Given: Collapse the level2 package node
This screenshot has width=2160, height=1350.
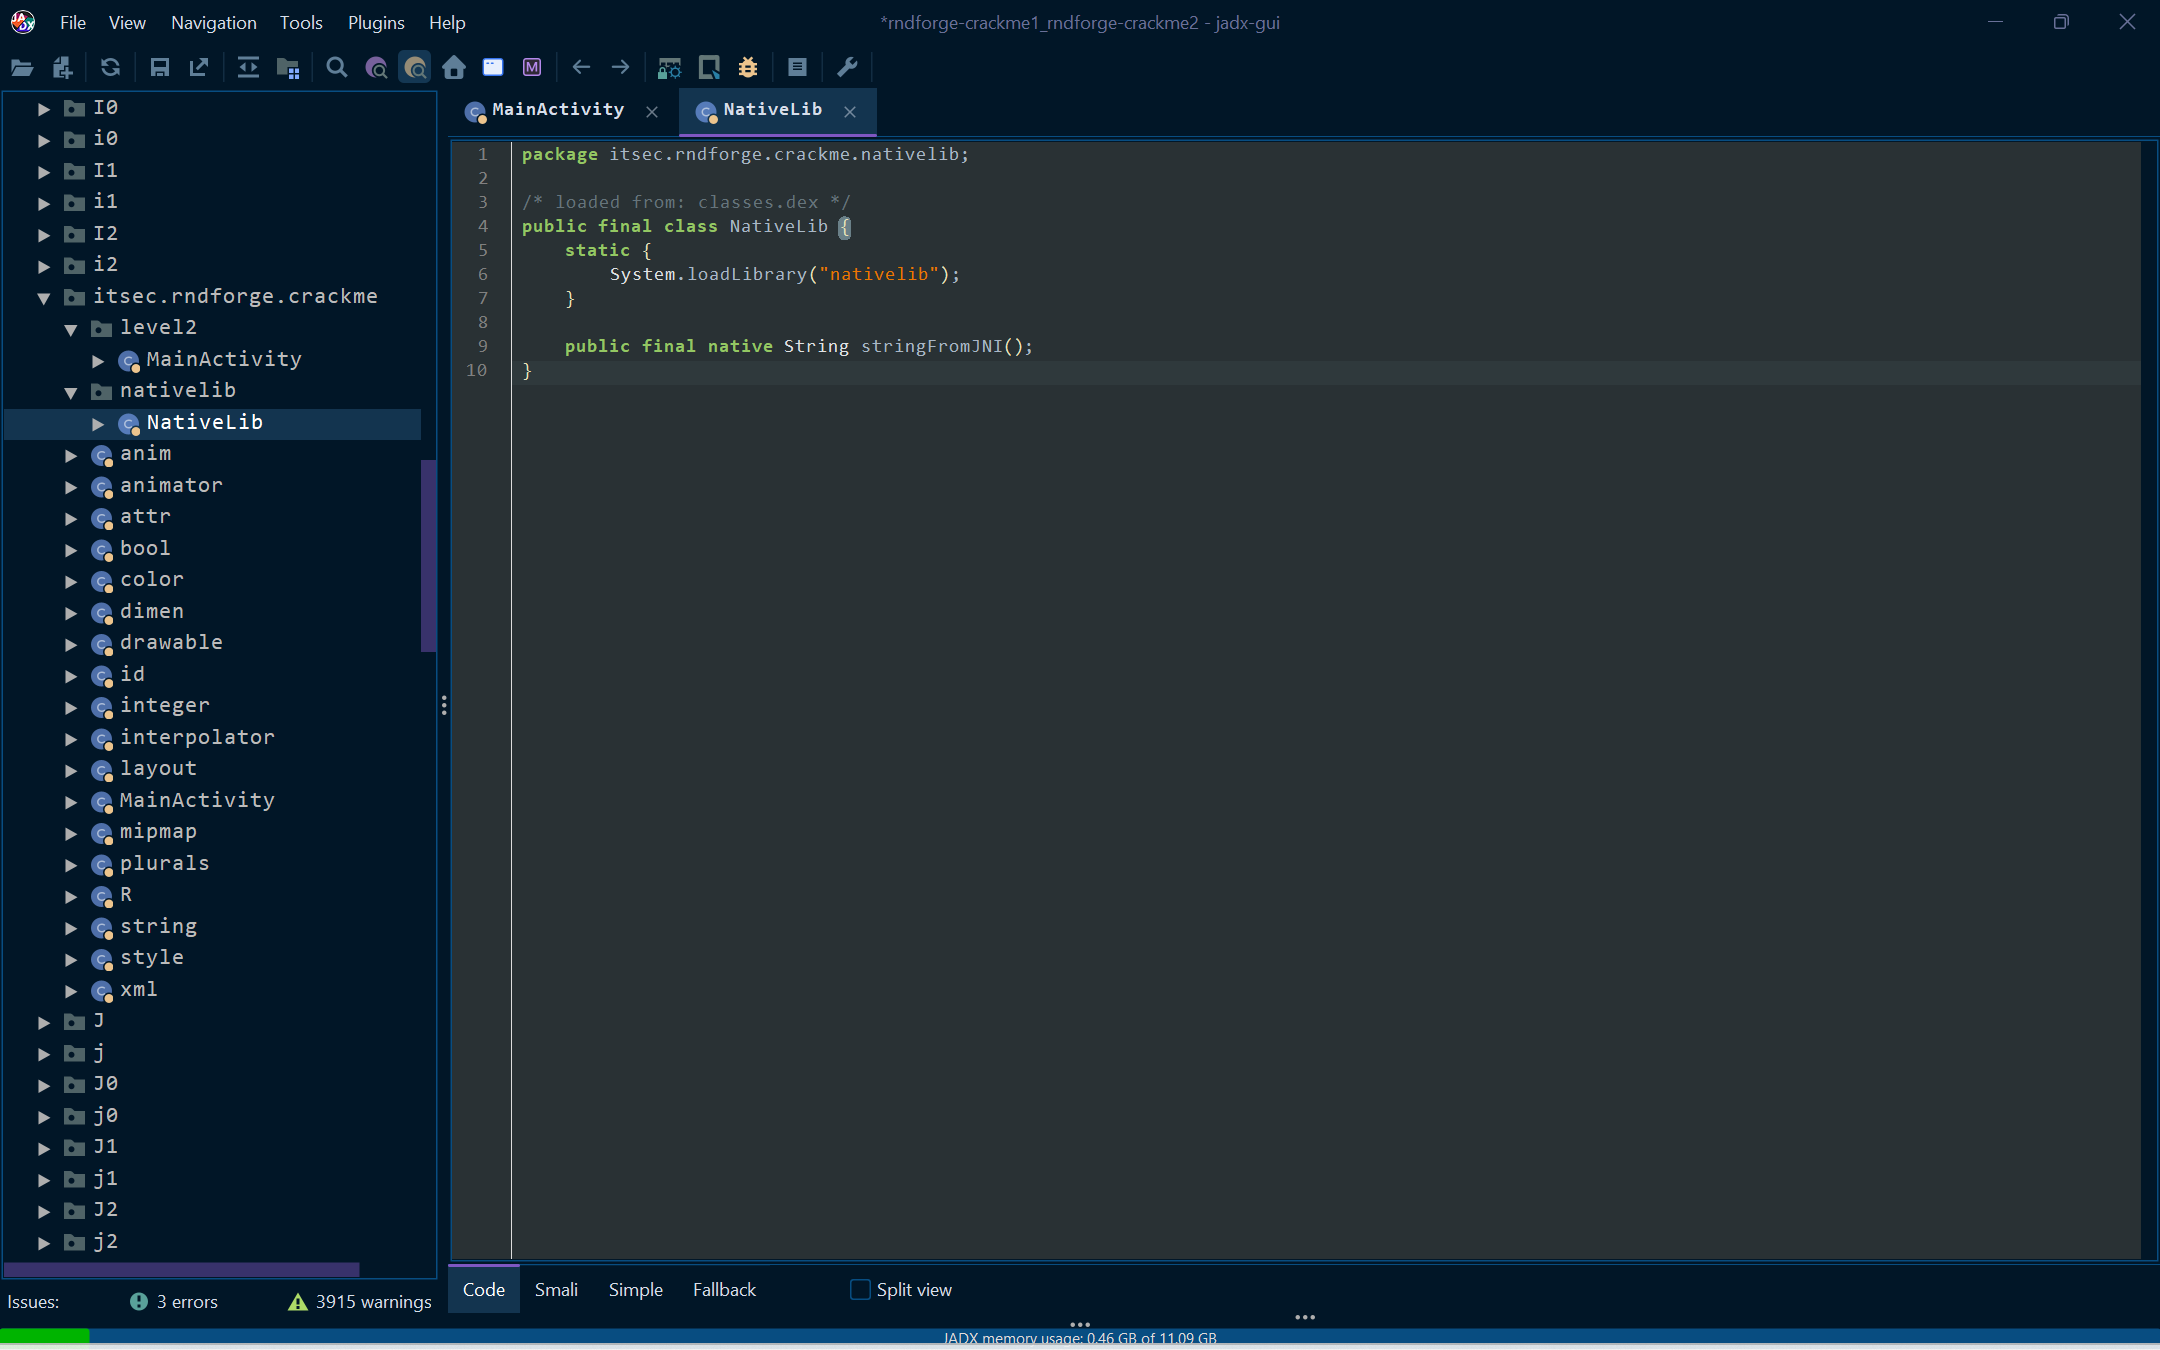Looking at the screenshot, I should click(71, 328).
